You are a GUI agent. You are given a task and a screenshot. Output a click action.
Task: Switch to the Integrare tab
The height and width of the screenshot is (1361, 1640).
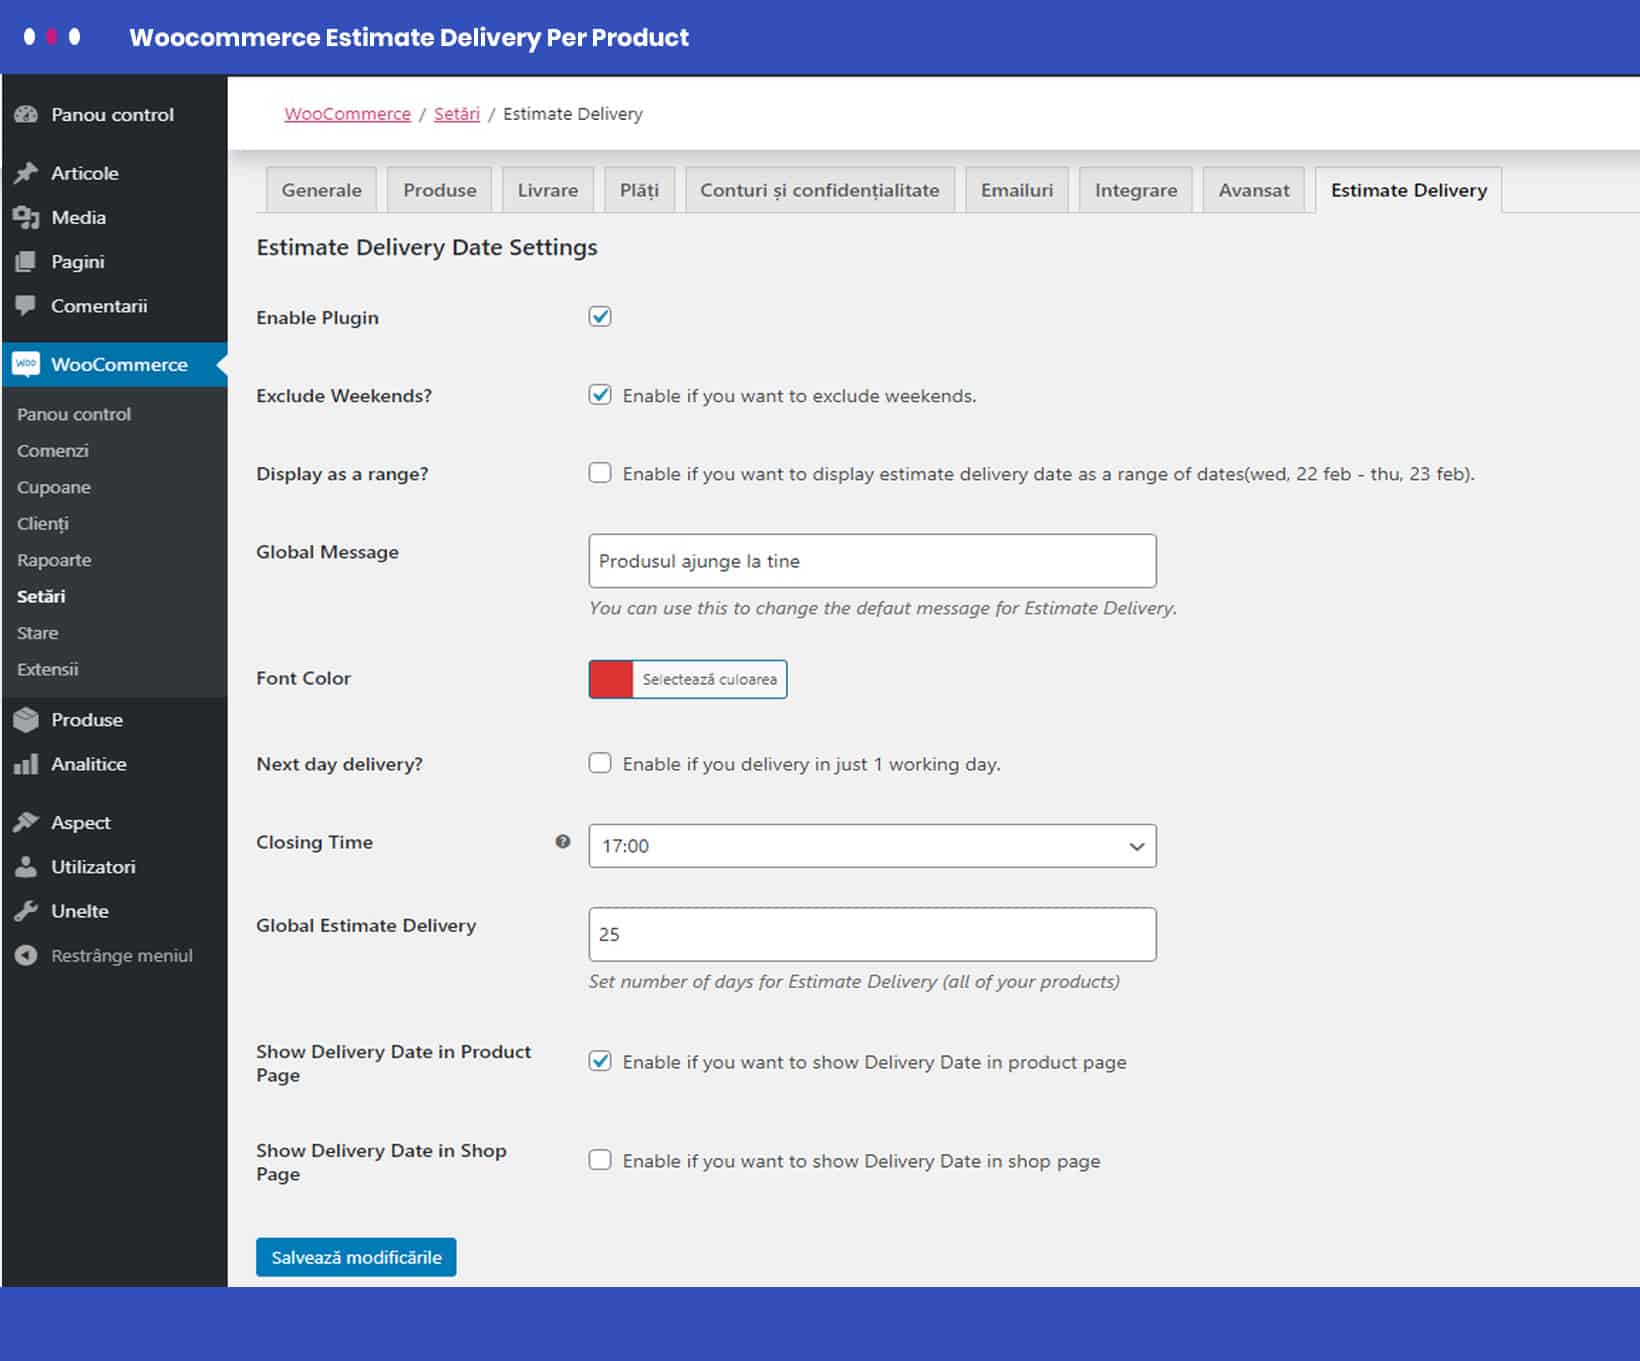click(1136, 190)
